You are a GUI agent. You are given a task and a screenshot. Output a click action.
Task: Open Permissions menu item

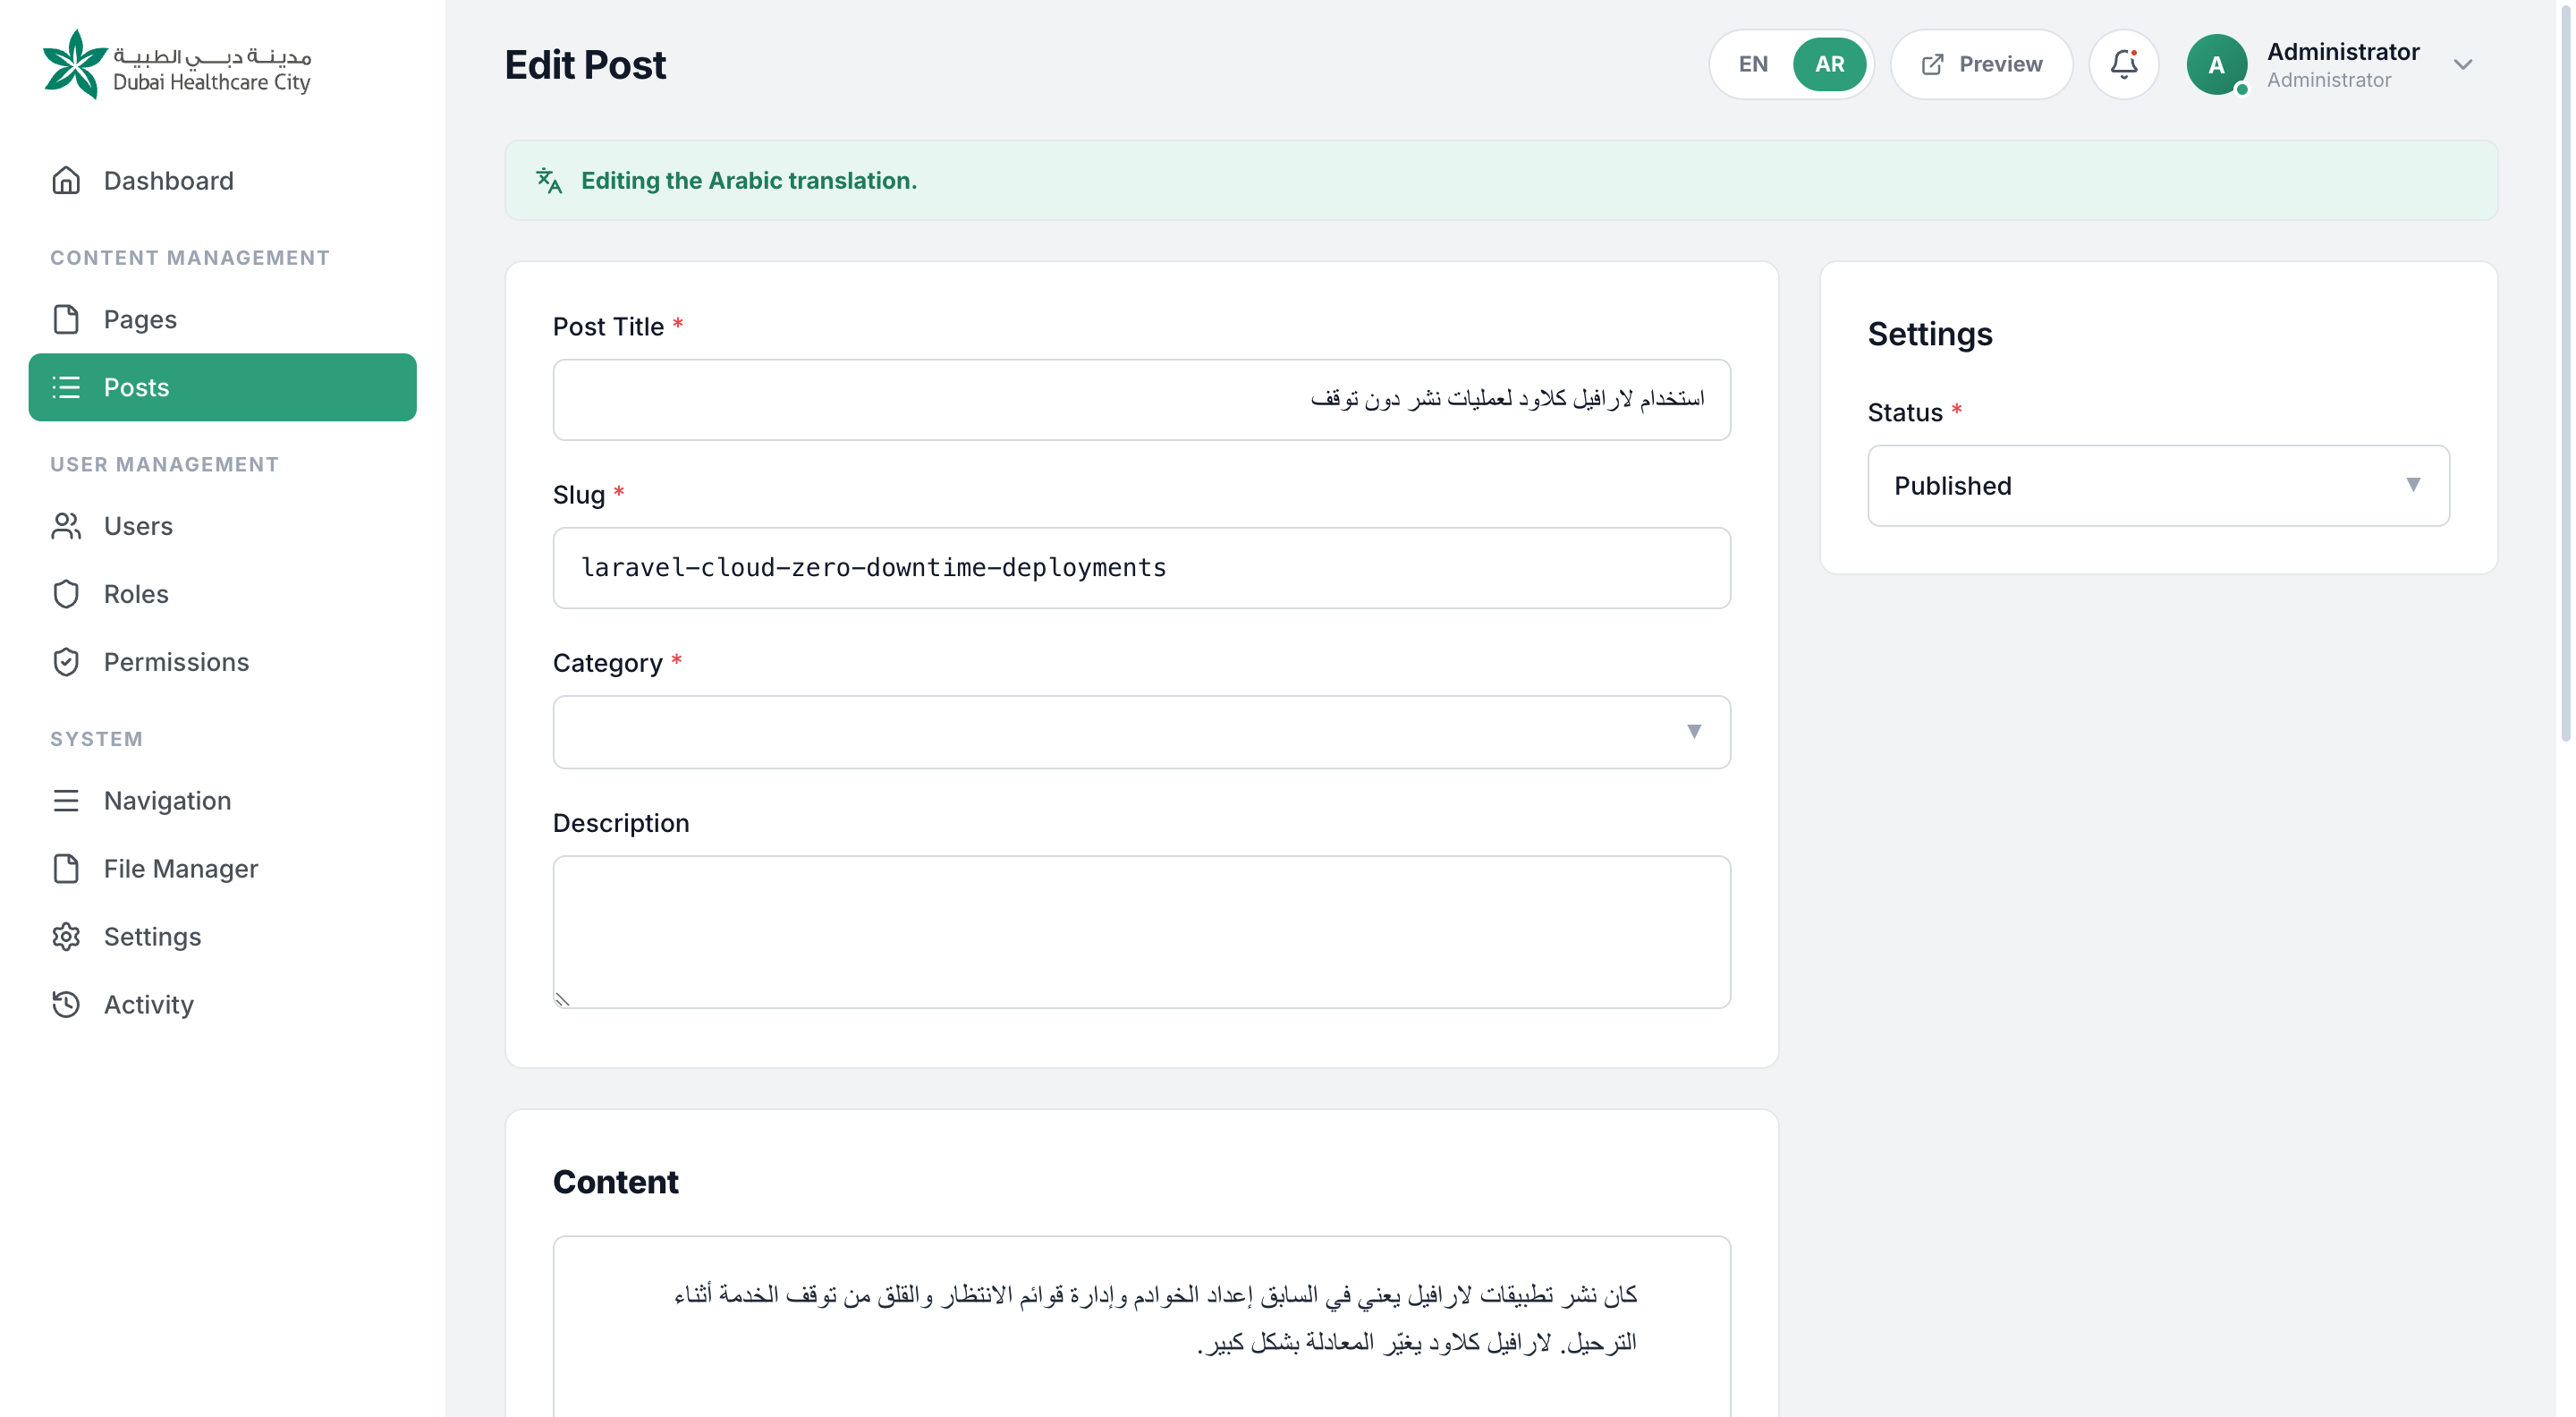pyautogui.click(x=223, y=662)
